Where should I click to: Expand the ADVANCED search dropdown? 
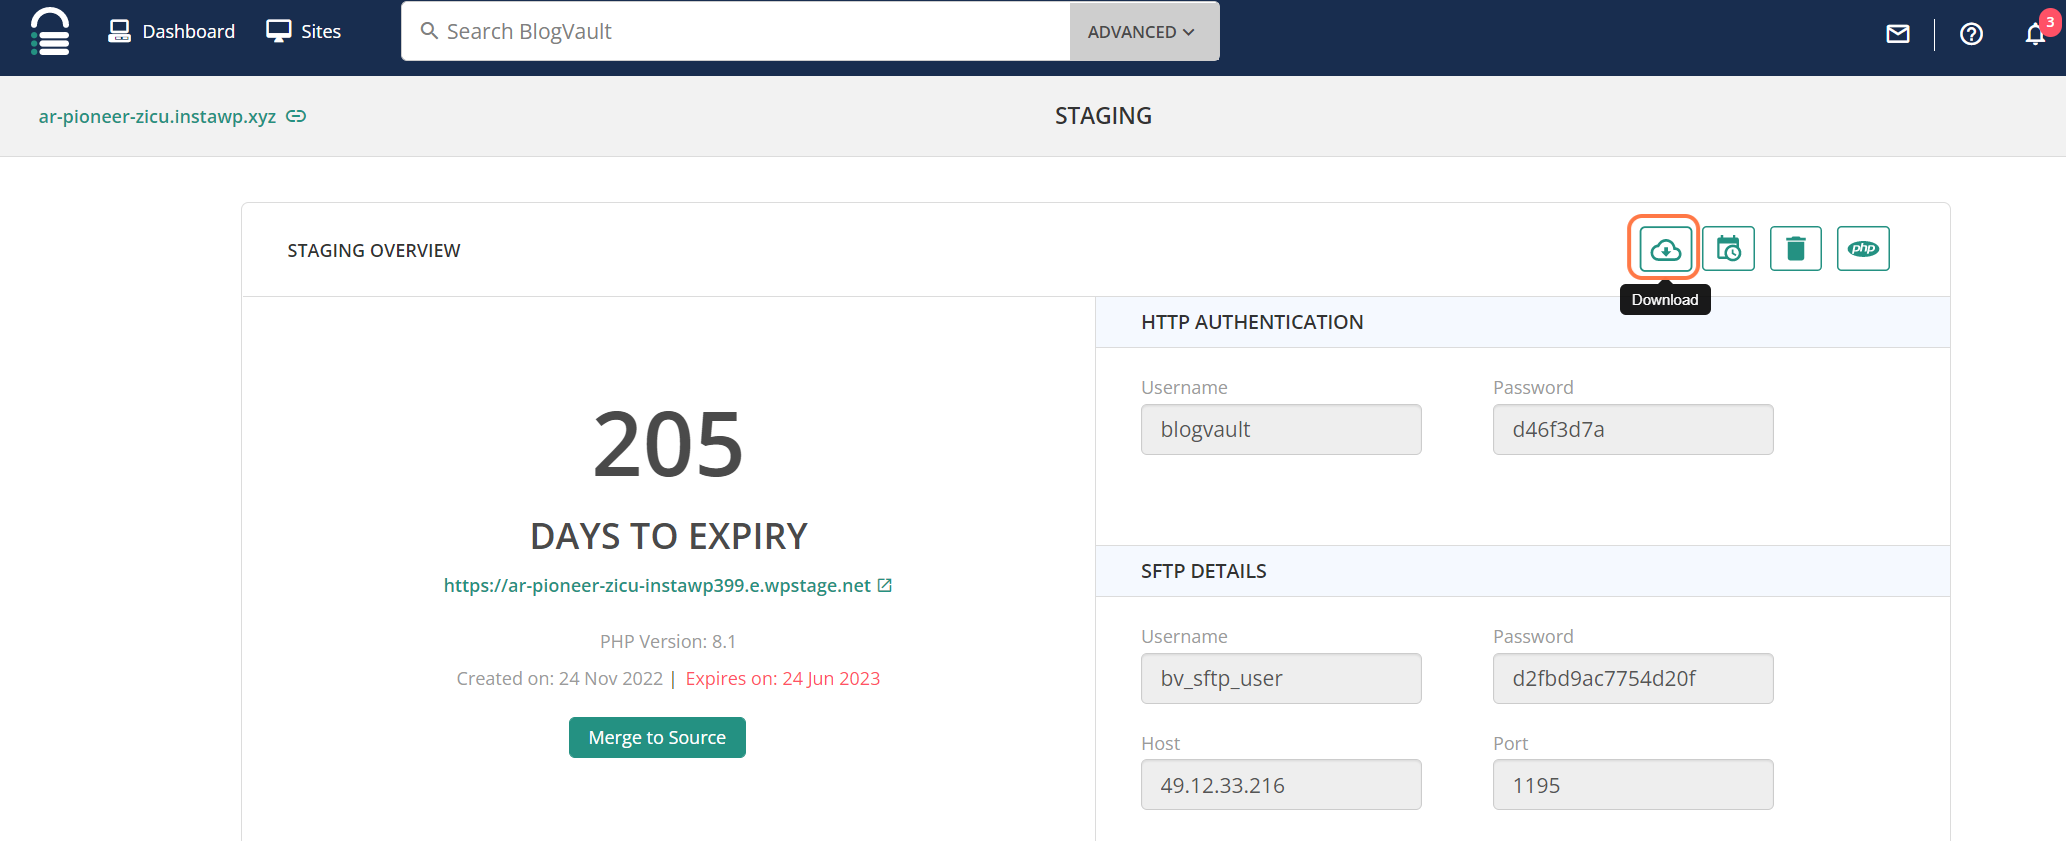click(1144, 31)
